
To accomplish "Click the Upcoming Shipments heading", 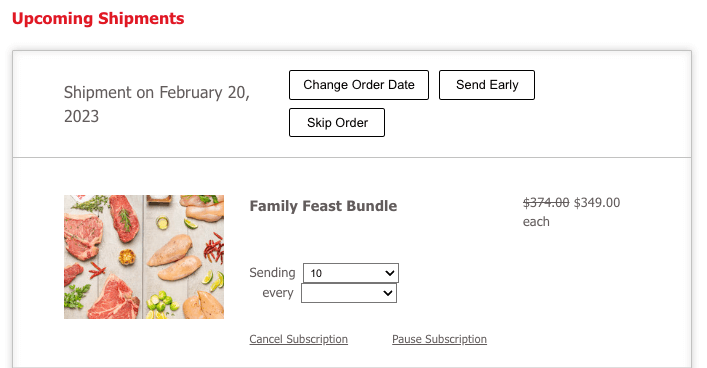I will [98, 18].
